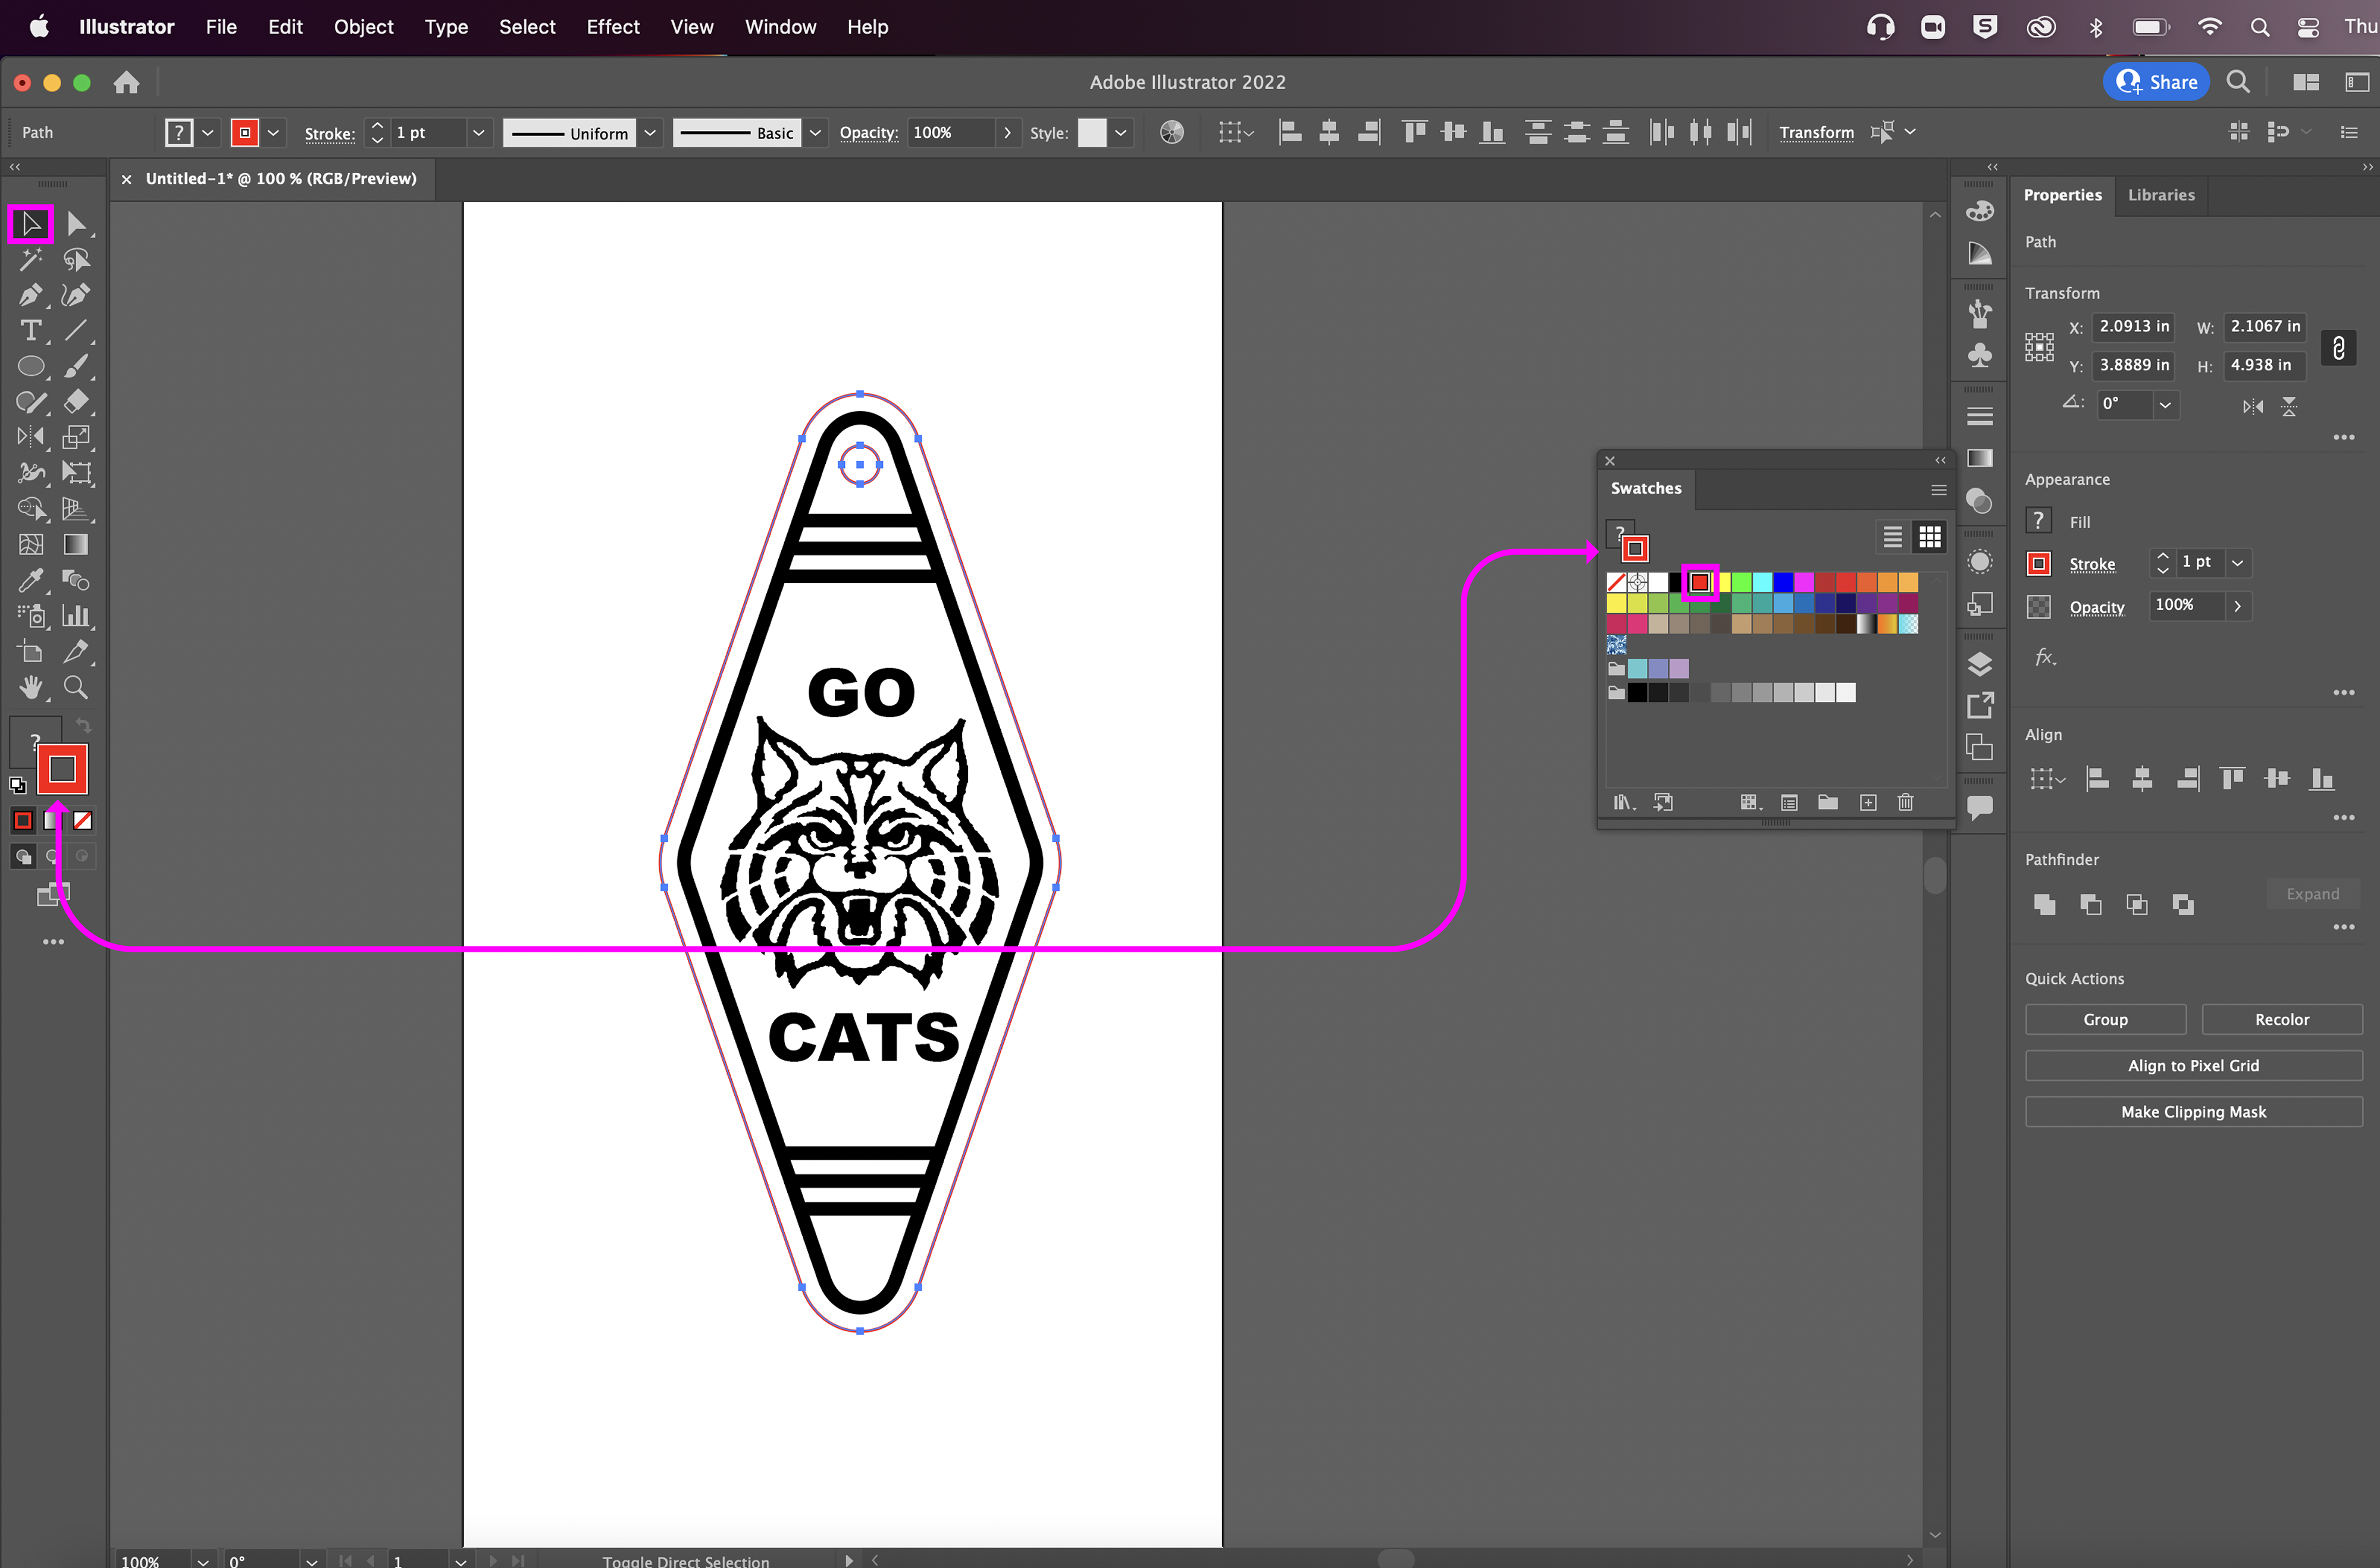Switch Swatches to list view

point(1892,538)
